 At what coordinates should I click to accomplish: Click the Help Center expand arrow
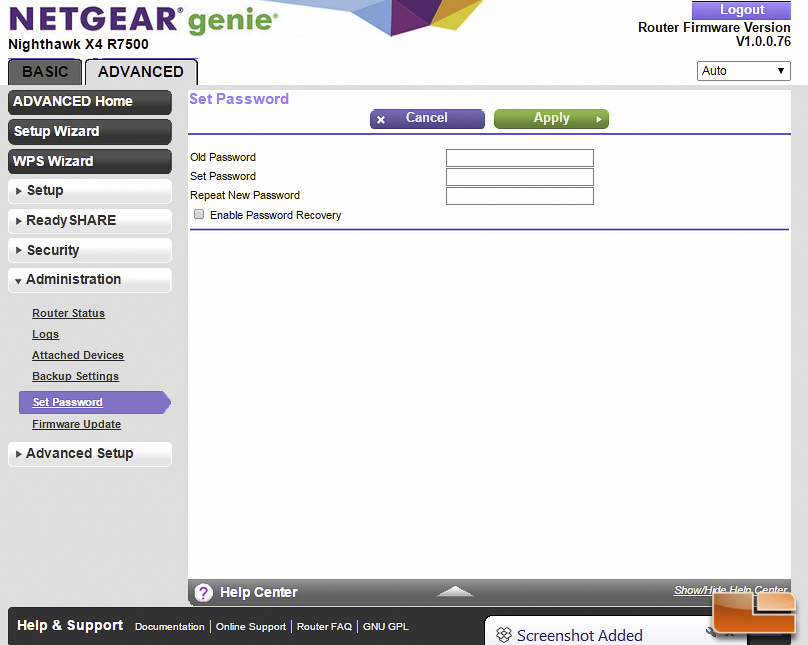[x=455, y=591]
